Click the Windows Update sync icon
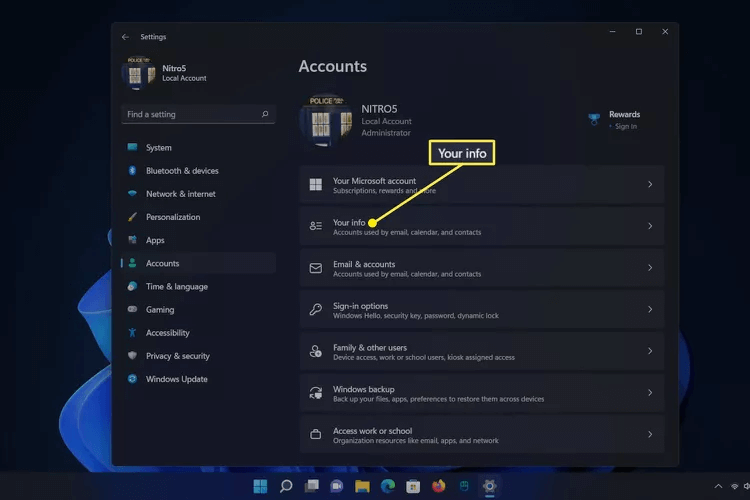750x500 pixels. tap(132, 379)
